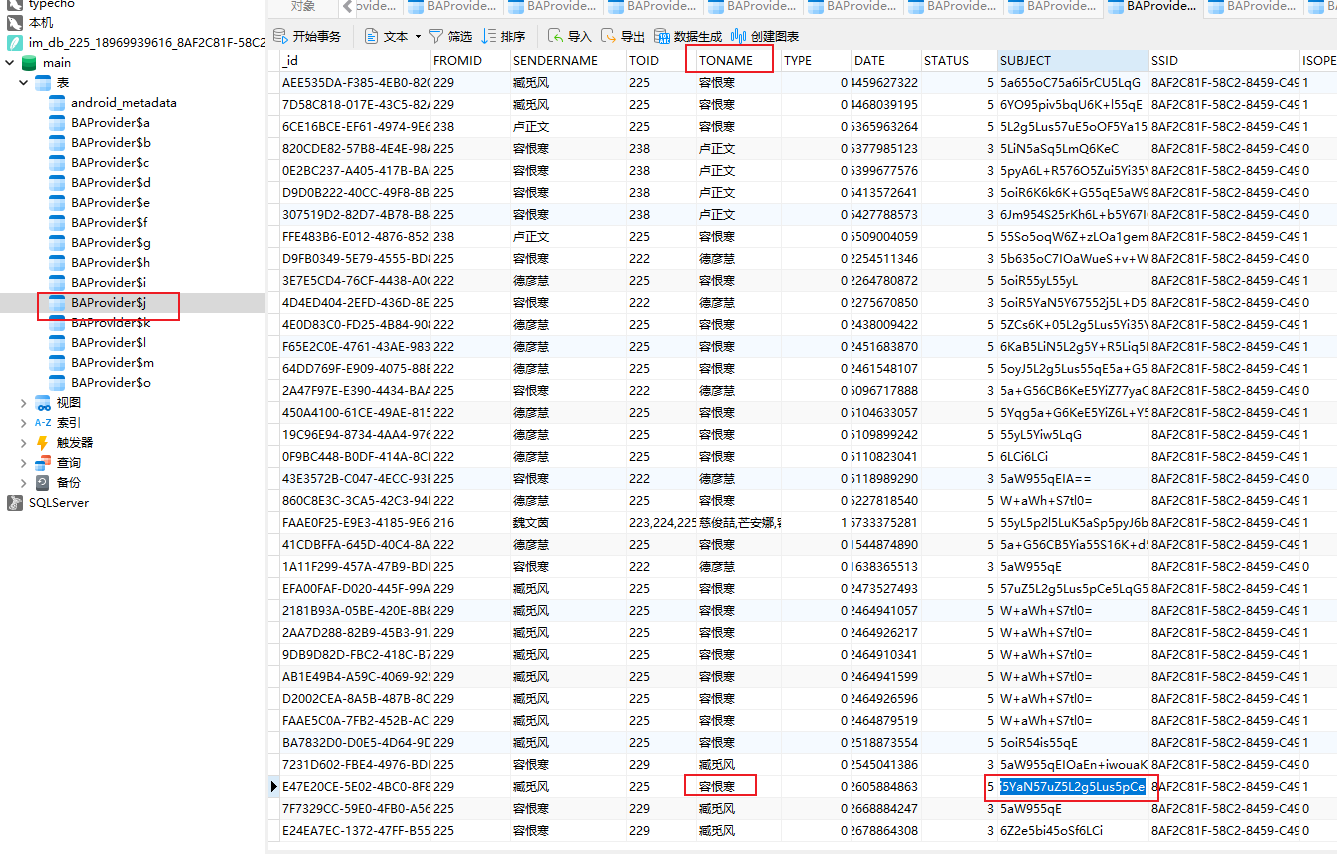Click the BAProvider$b table icon

point(58,143)
